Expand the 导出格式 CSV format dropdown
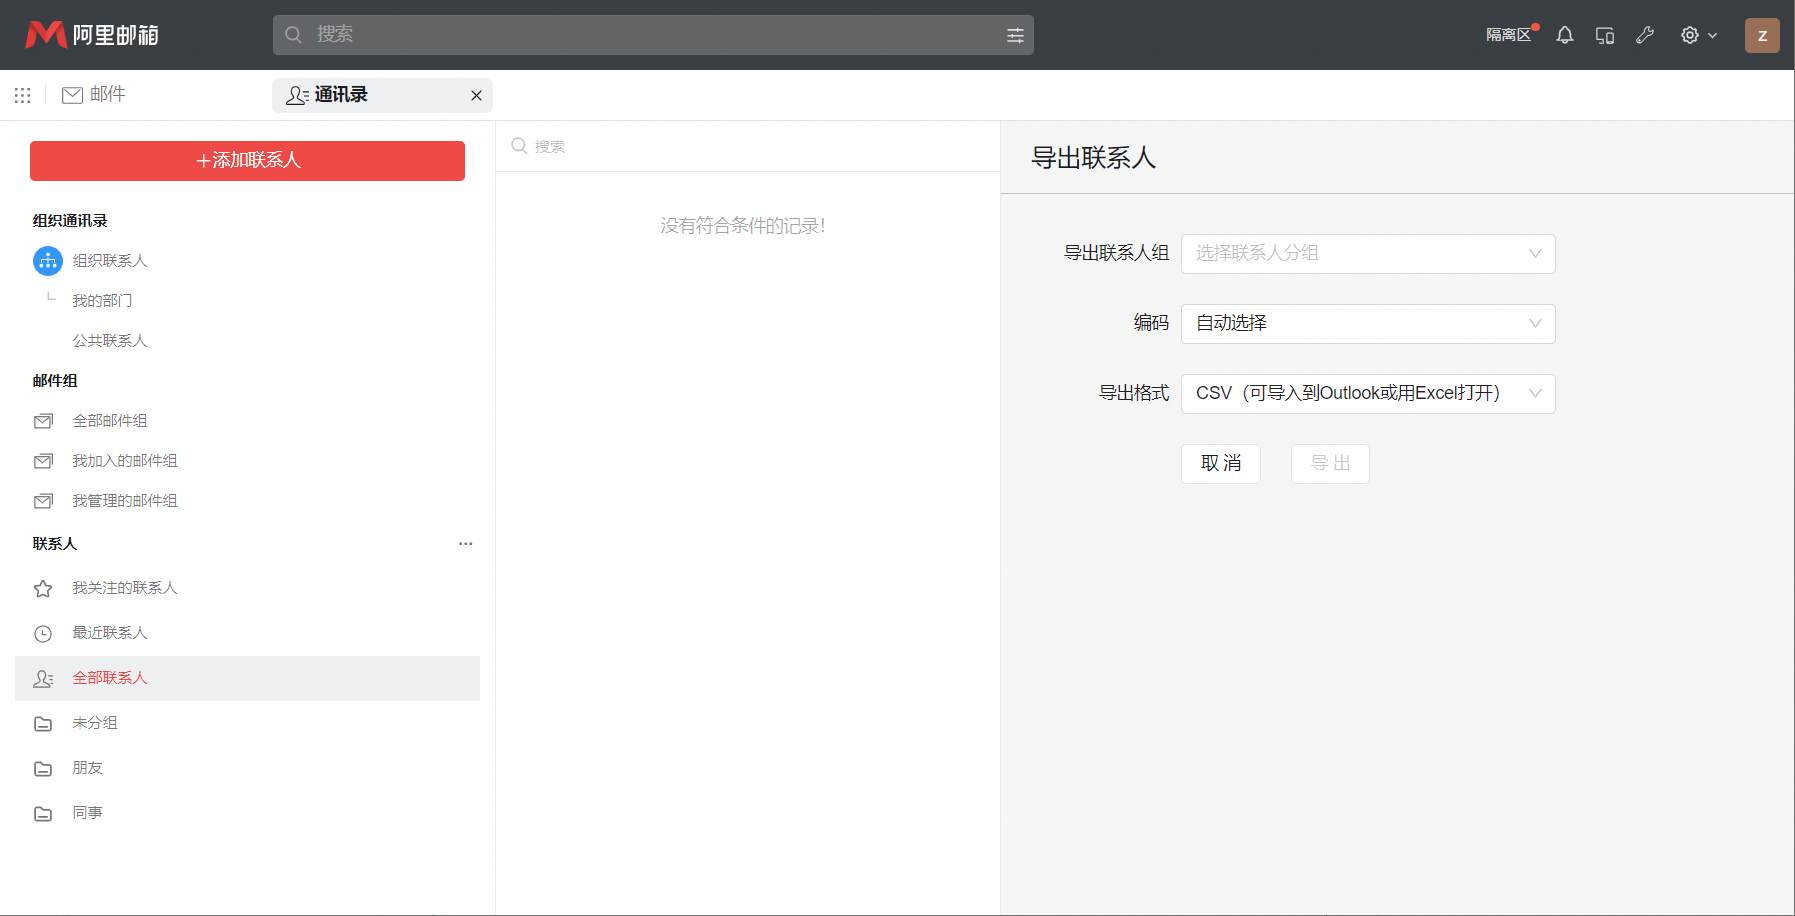 pyautogui.click(x=1367, y=394)
